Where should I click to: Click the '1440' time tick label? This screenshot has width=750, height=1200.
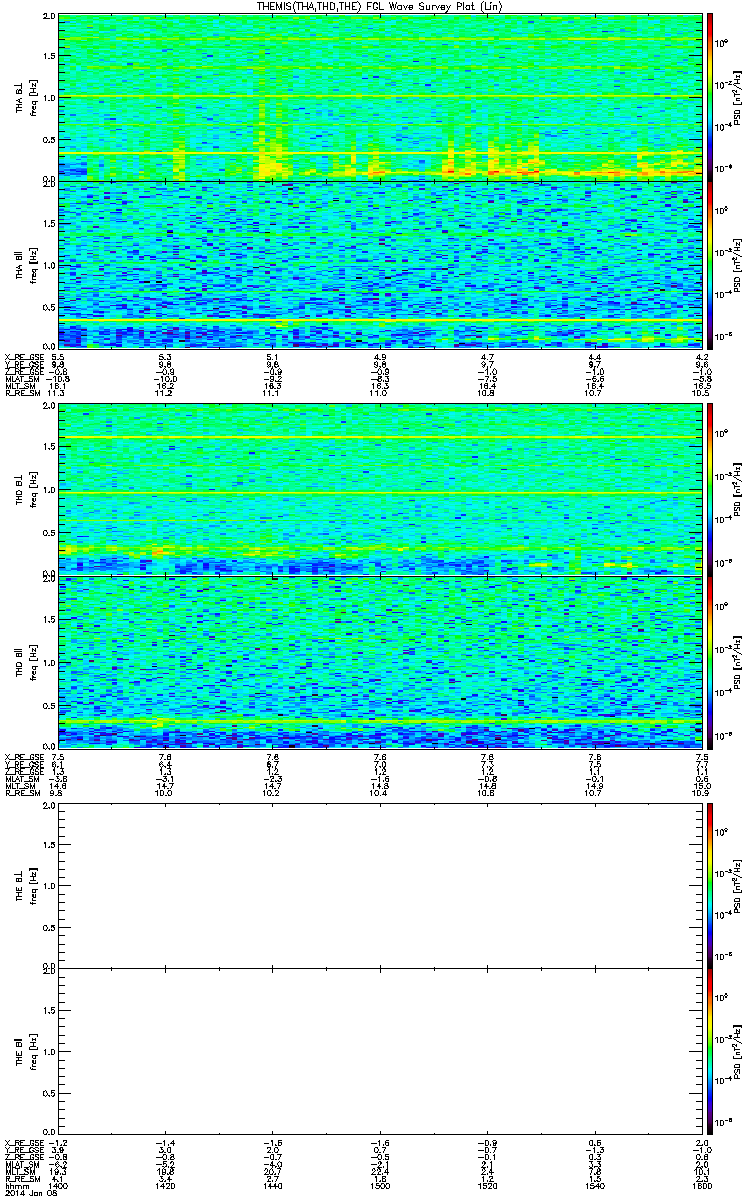[x=272, y=1185]
